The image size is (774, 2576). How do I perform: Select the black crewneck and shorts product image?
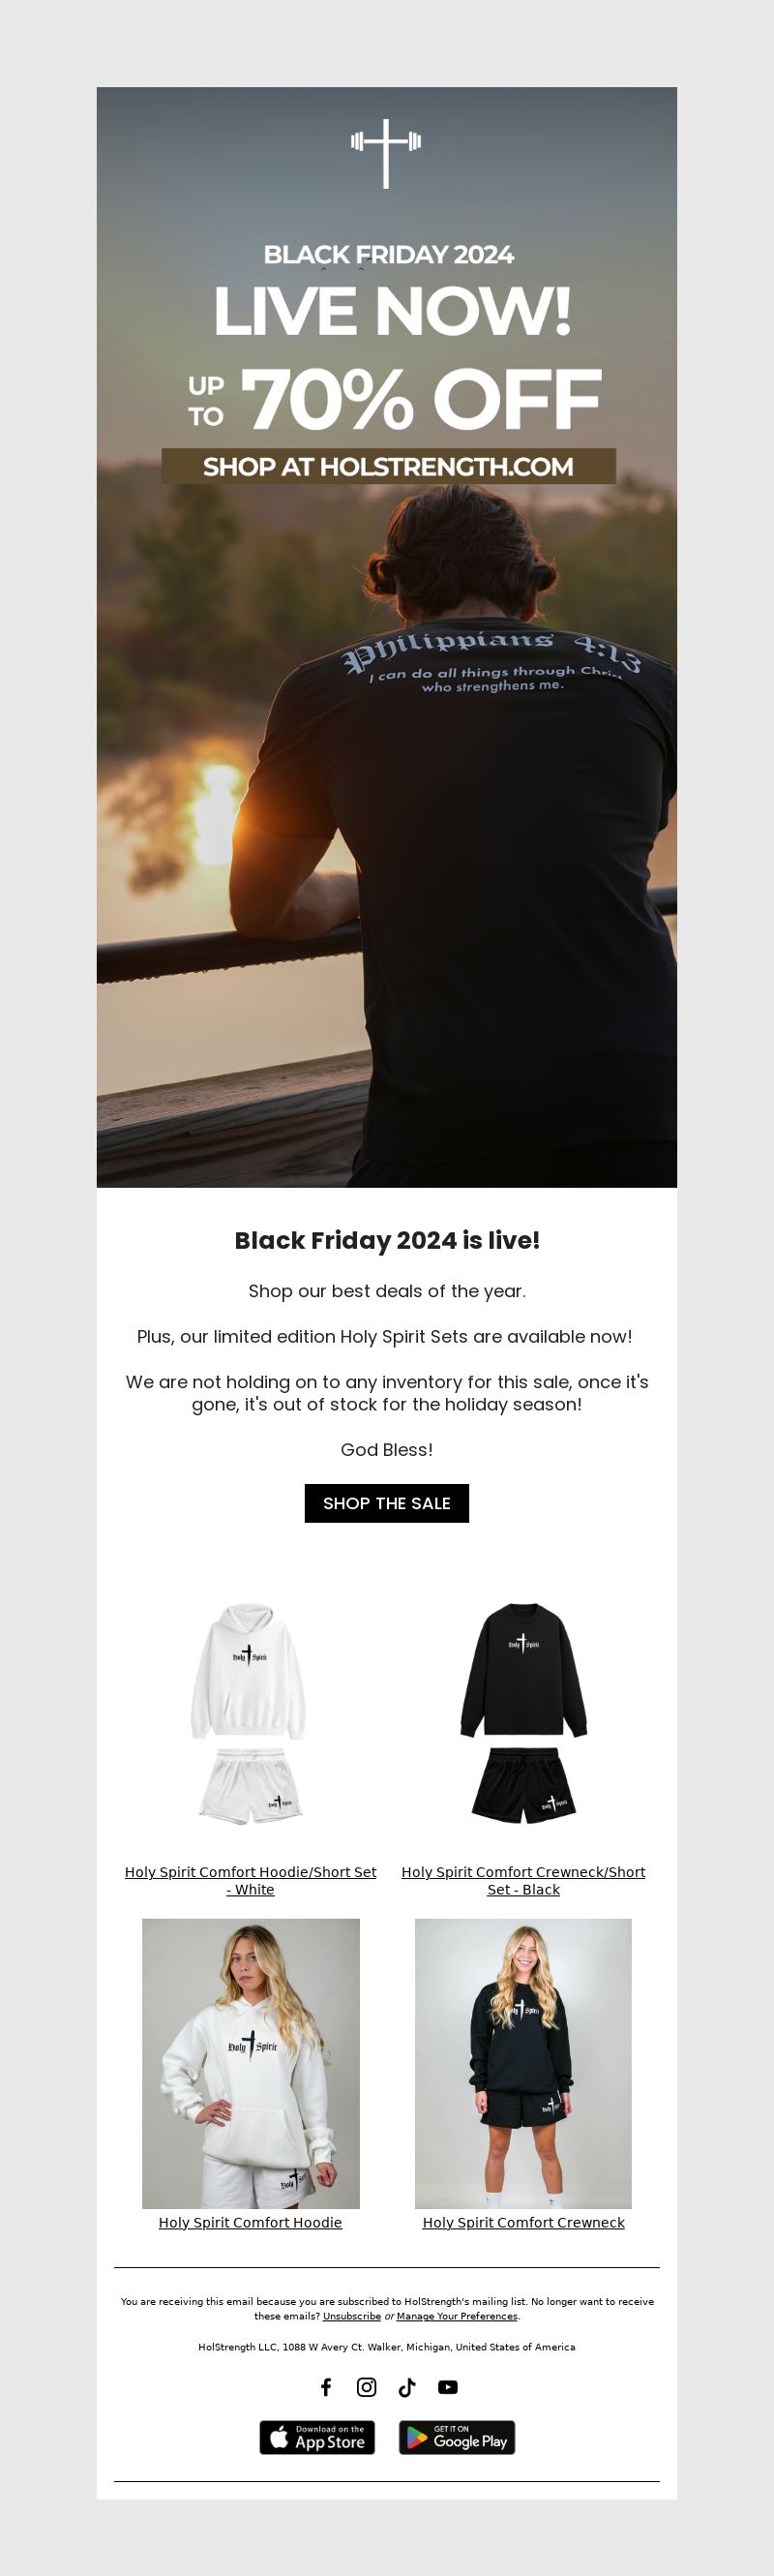click(x=523, y=1714)
